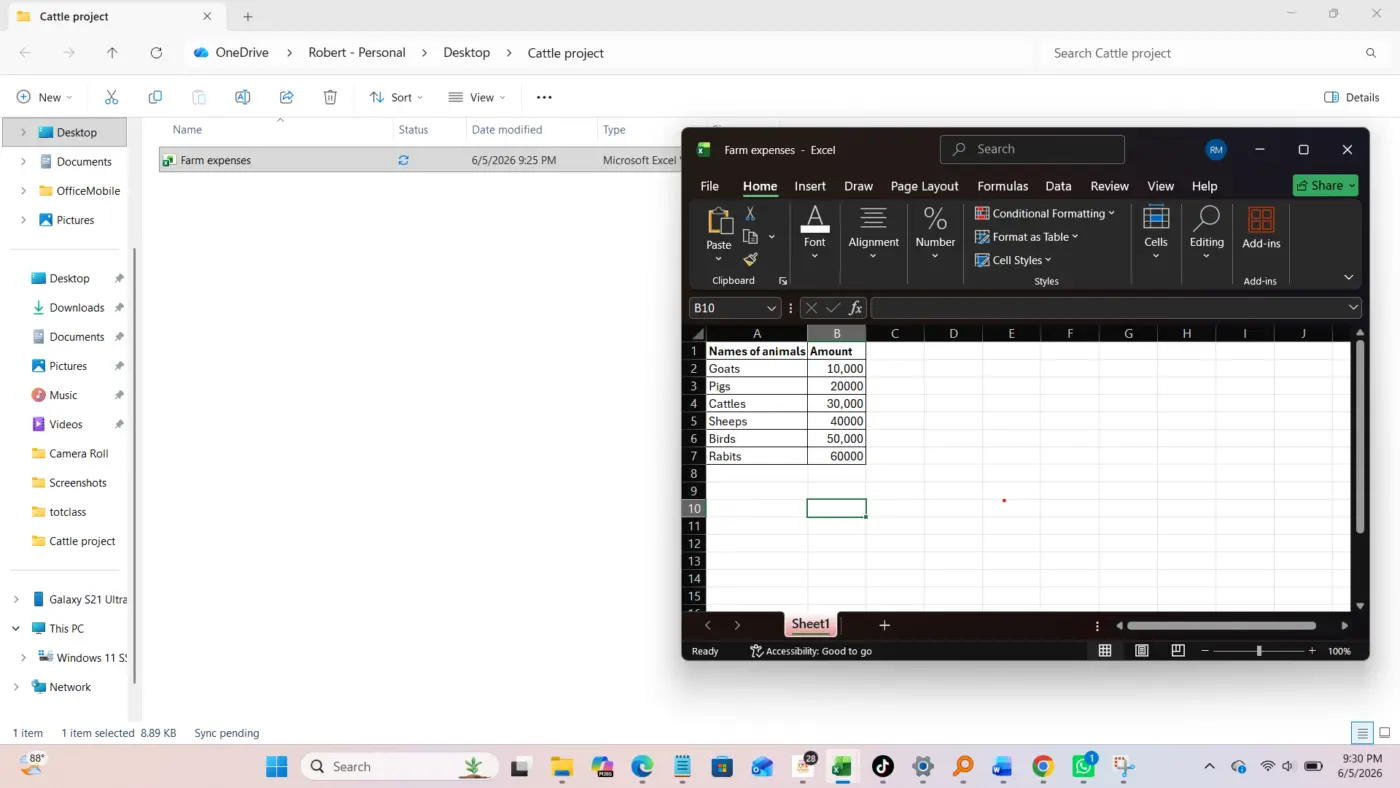Go up one folder level in Explorer

pyautogui.click(x=112, y=53)
